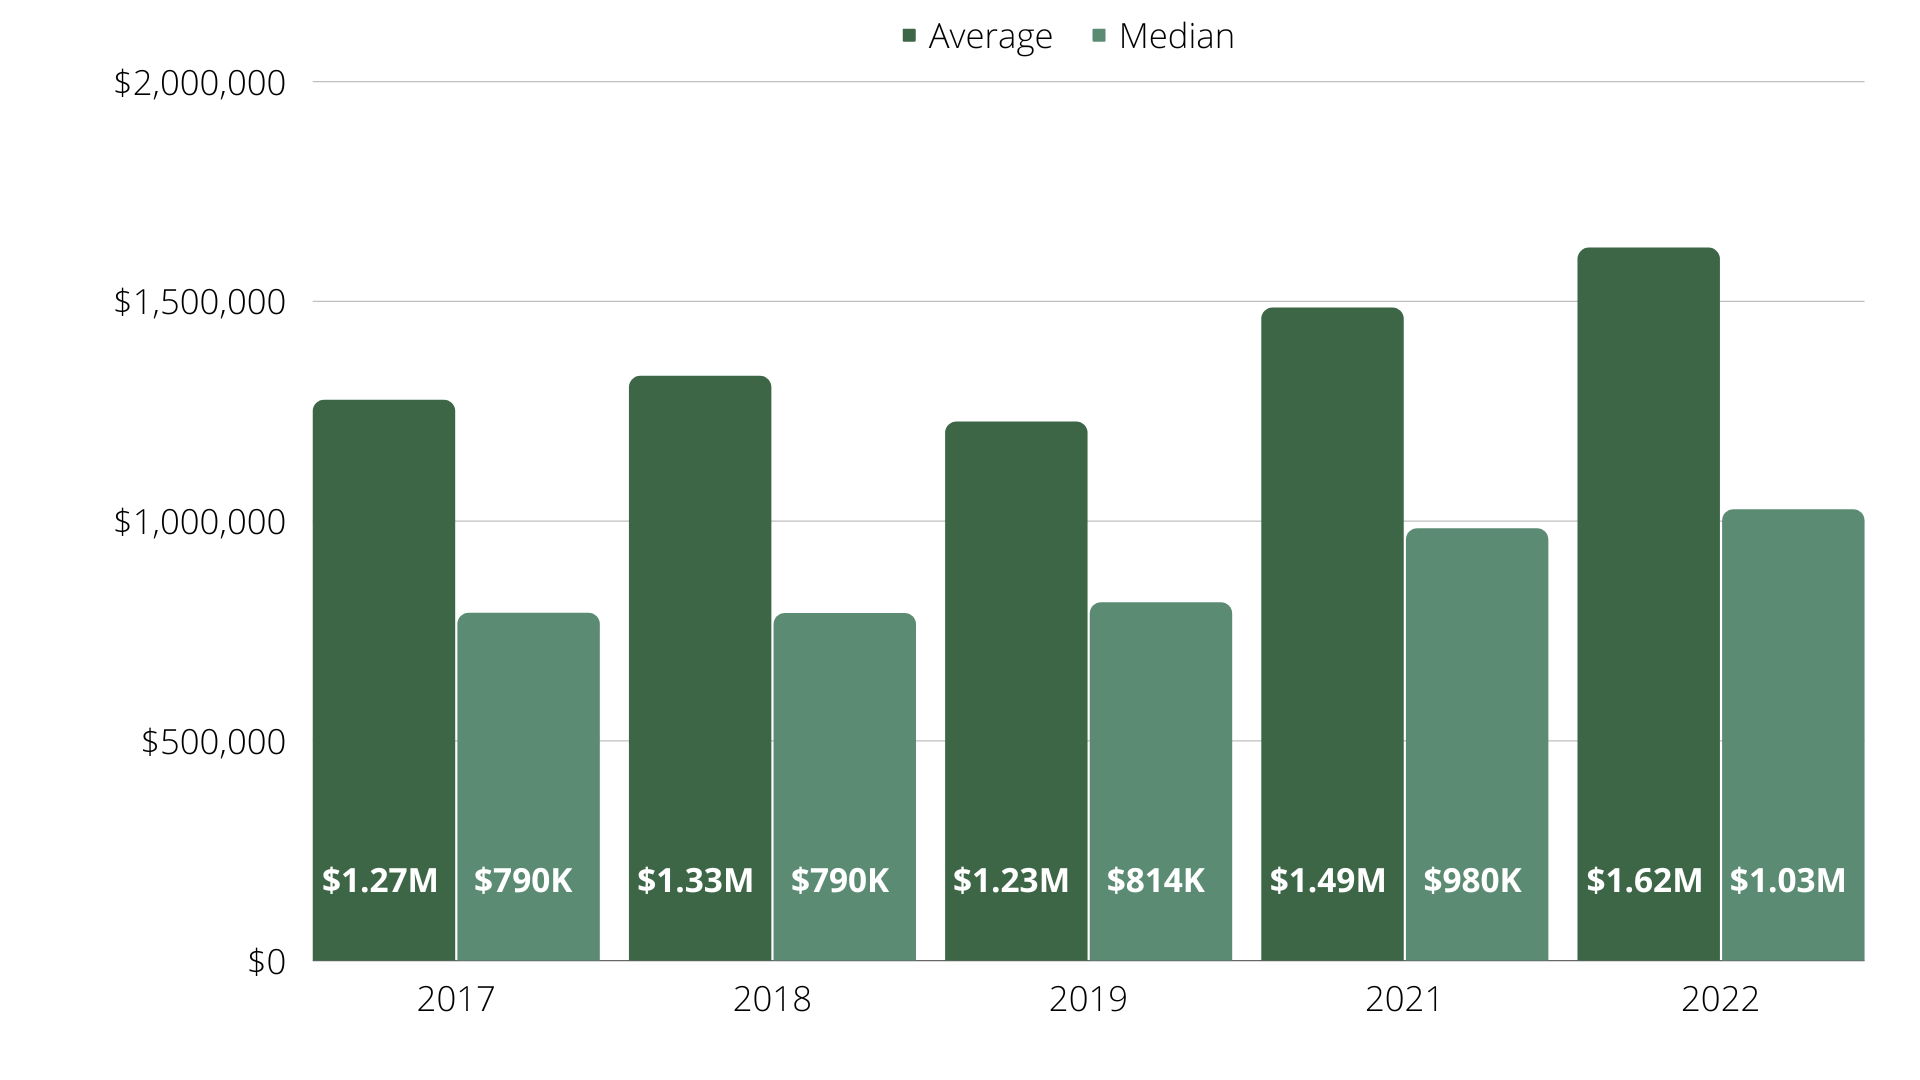Click the $814K data label

[x=1156, y=880]
